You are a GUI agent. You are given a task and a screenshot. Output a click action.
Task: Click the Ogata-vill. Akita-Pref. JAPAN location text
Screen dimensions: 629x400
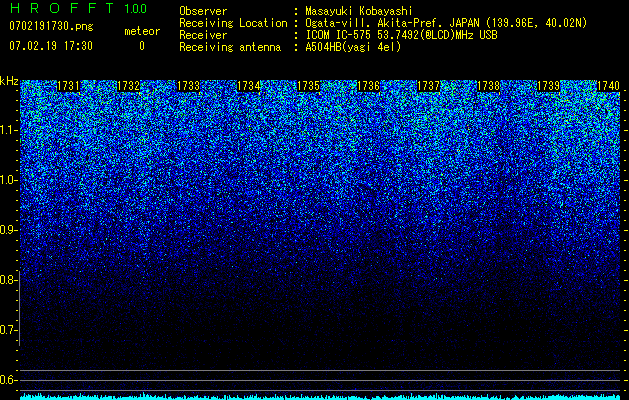click(446, 23)
